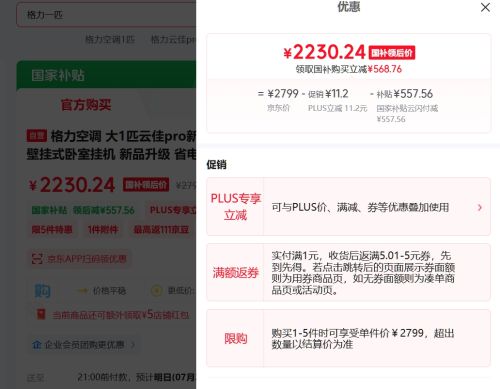Open the 限购 promotion row
The image size is (500, 389).
(348, 338)
